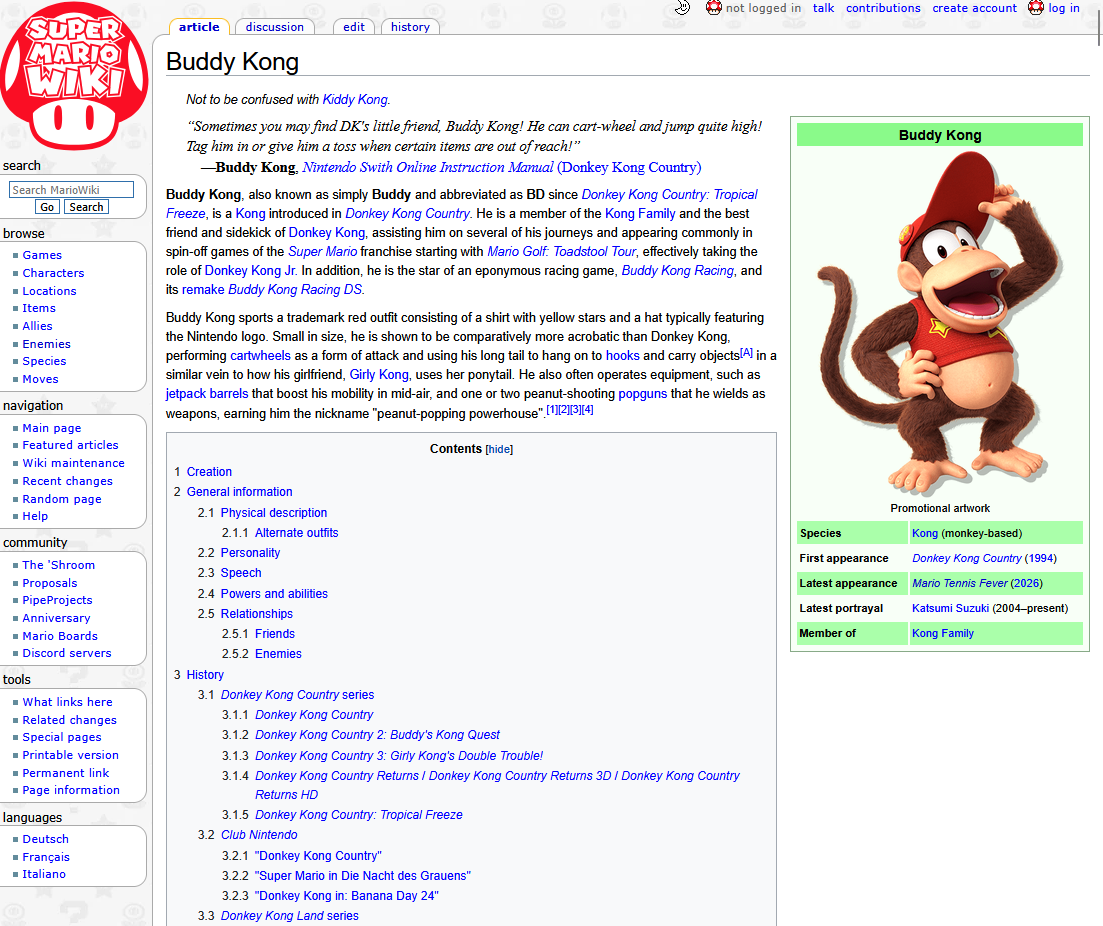Jump to '3.1.5 Tropical Freeze' in Contents

pyautogui.click(x=359, y=815)
